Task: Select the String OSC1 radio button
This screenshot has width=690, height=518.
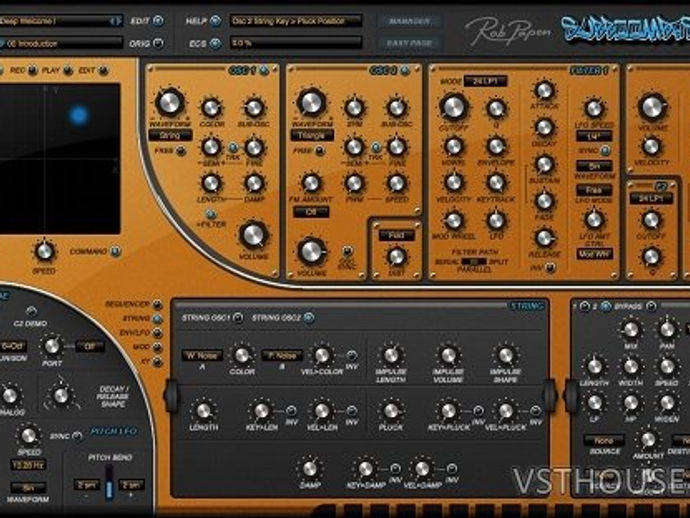Action: pyautogui.click(x=238, y=317)
